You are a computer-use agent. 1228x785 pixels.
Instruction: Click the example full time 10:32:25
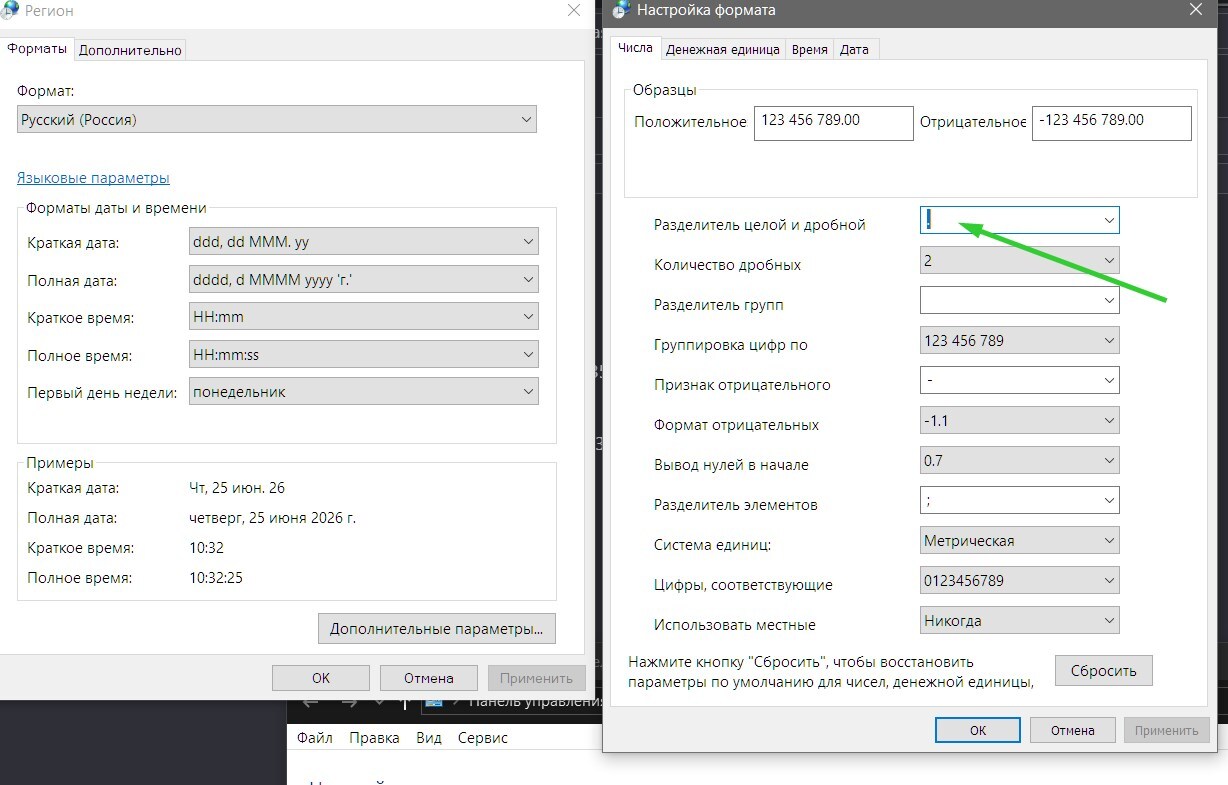coord(216,578)
